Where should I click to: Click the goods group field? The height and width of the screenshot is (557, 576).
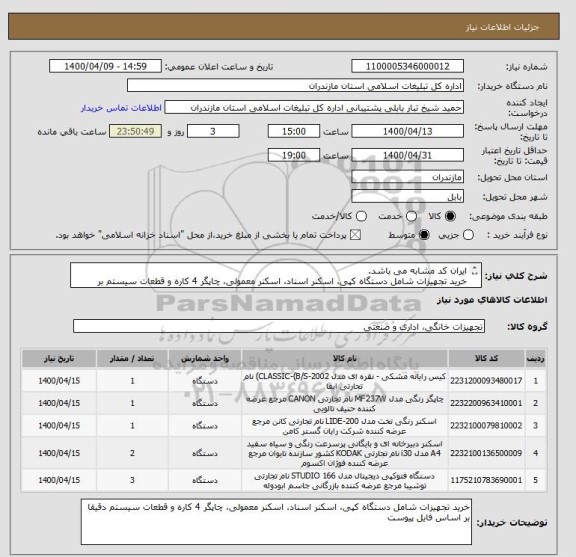(x=279, y=326)
